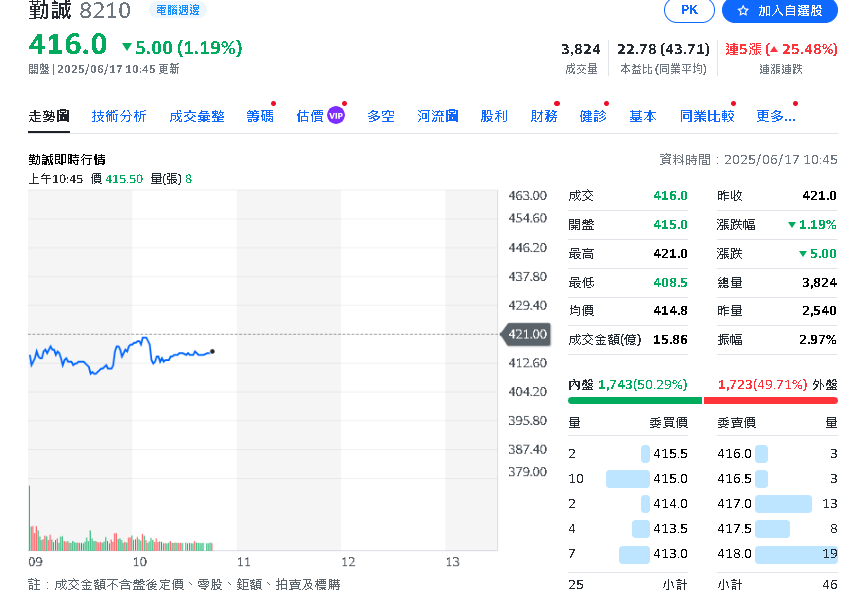The width and height of the screenshot is (851, 615).
Task: Switch to 多空 tab
Action: click(x=381, y=116)
